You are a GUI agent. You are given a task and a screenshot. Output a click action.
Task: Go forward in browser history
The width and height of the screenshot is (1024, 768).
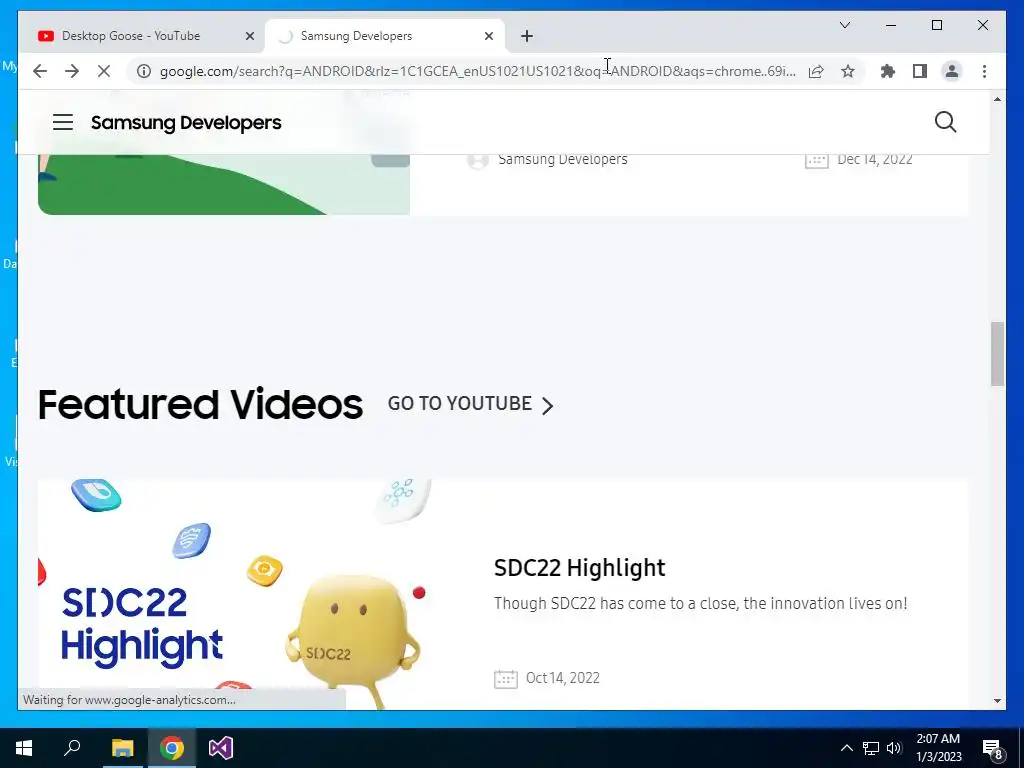[72, 71]
